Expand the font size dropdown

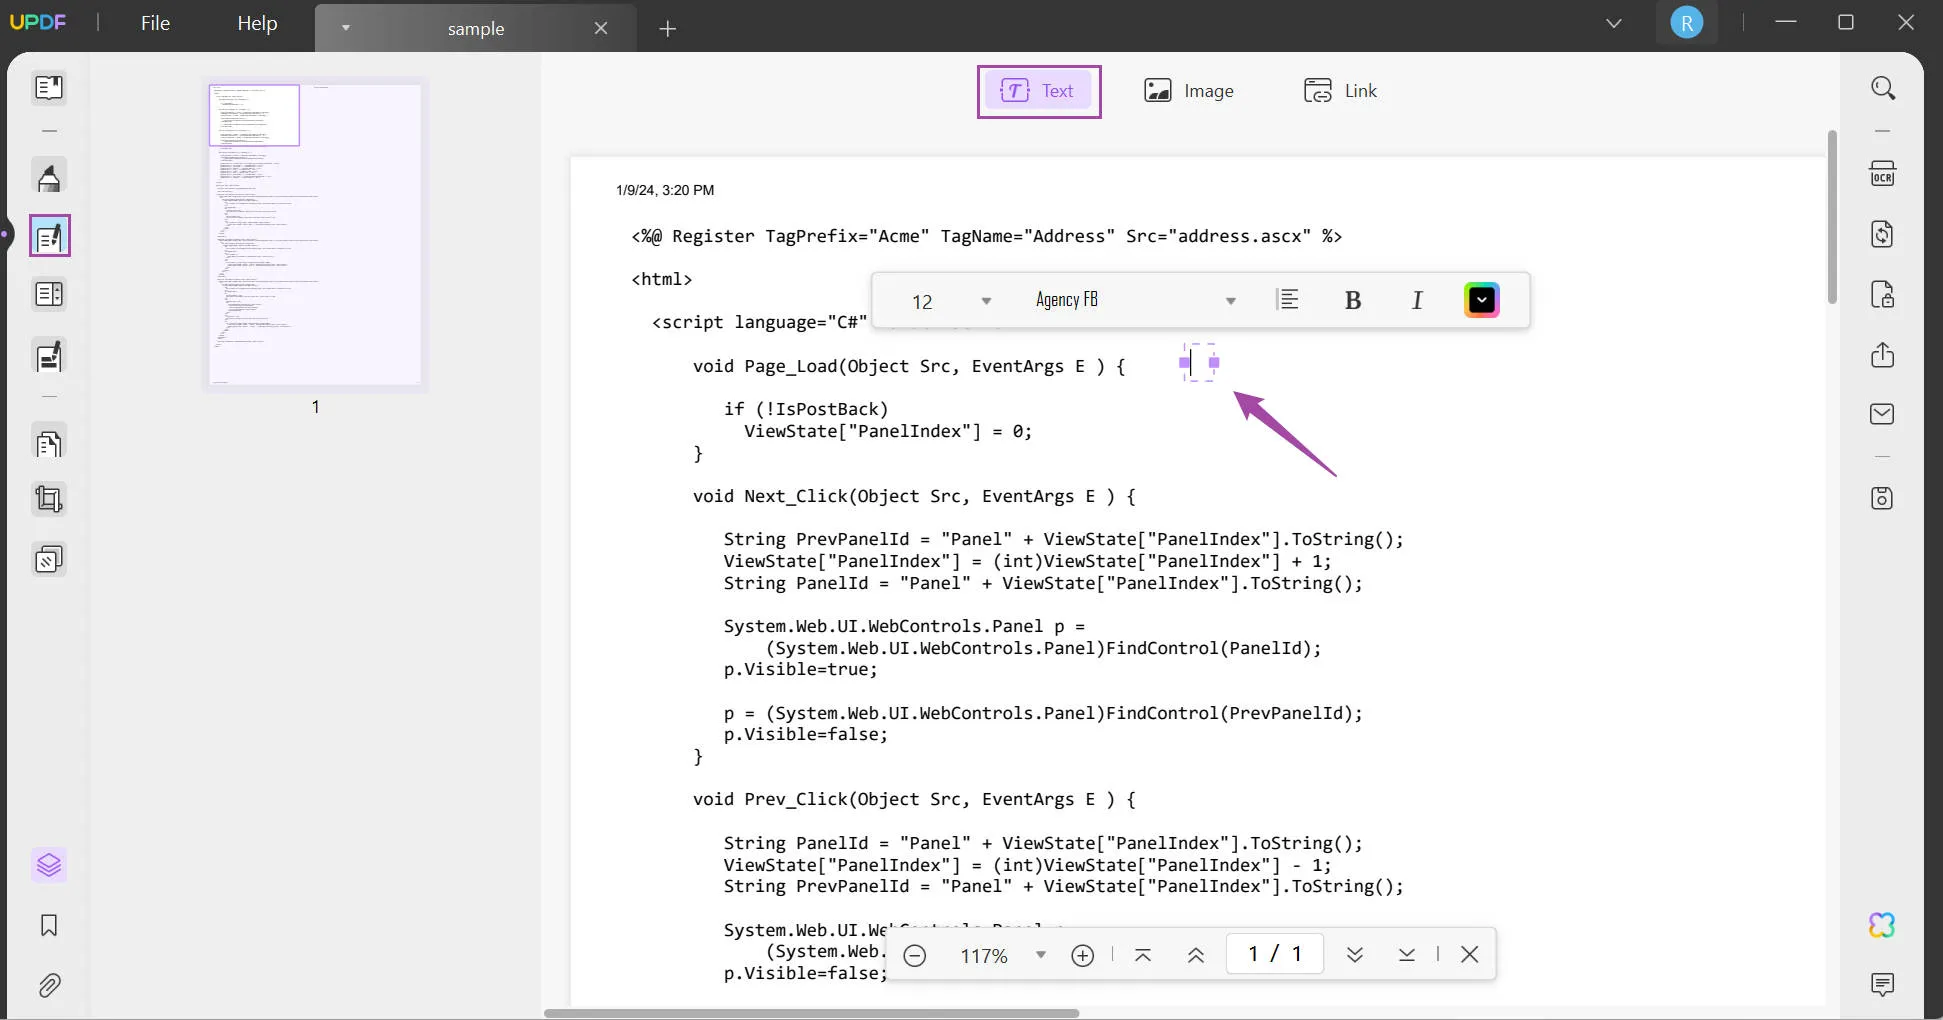[x=986, y=301]
